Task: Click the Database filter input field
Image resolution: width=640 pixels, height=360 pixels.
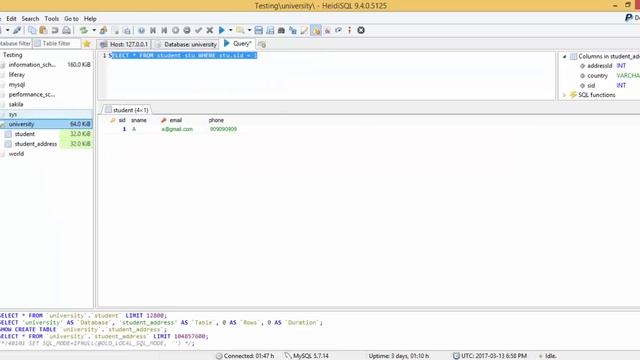Action: [16, 43]
